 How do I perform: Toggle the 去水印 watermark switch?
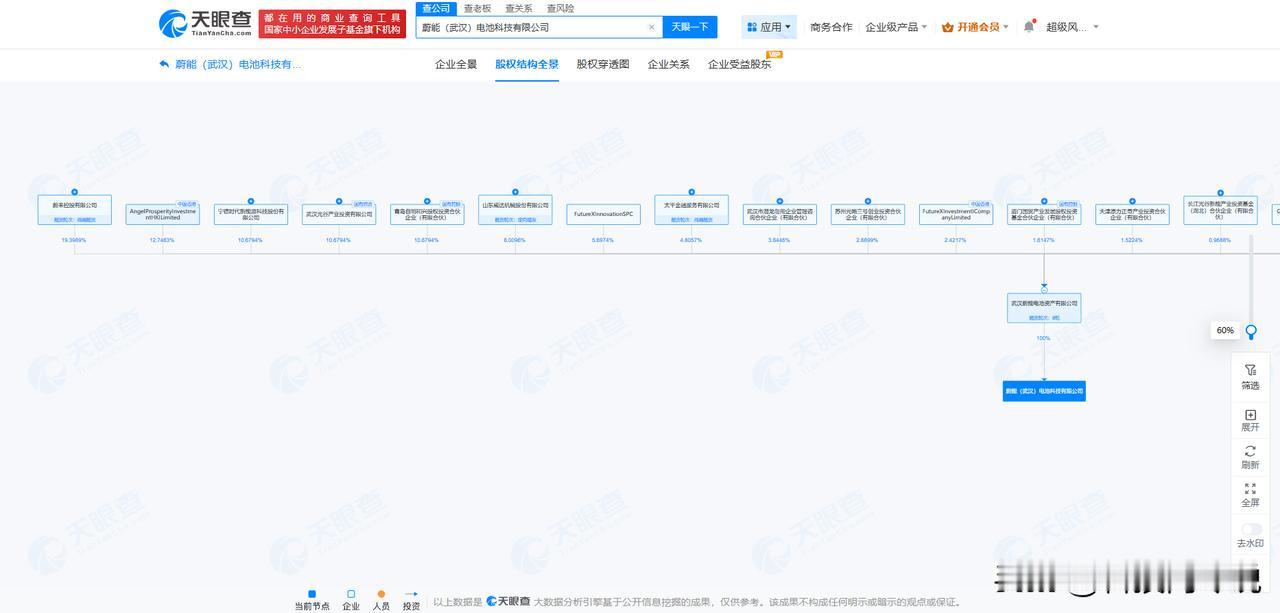[x=1251, y=529]
